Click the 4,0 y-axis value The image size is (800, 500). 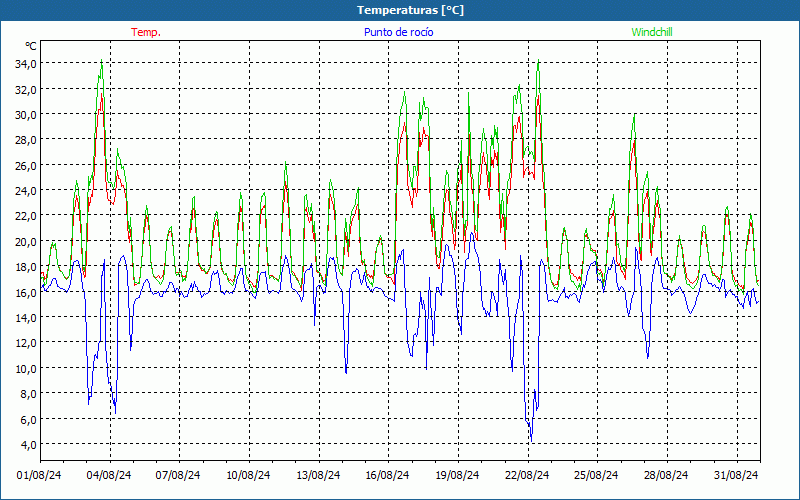tap(28, 444)
